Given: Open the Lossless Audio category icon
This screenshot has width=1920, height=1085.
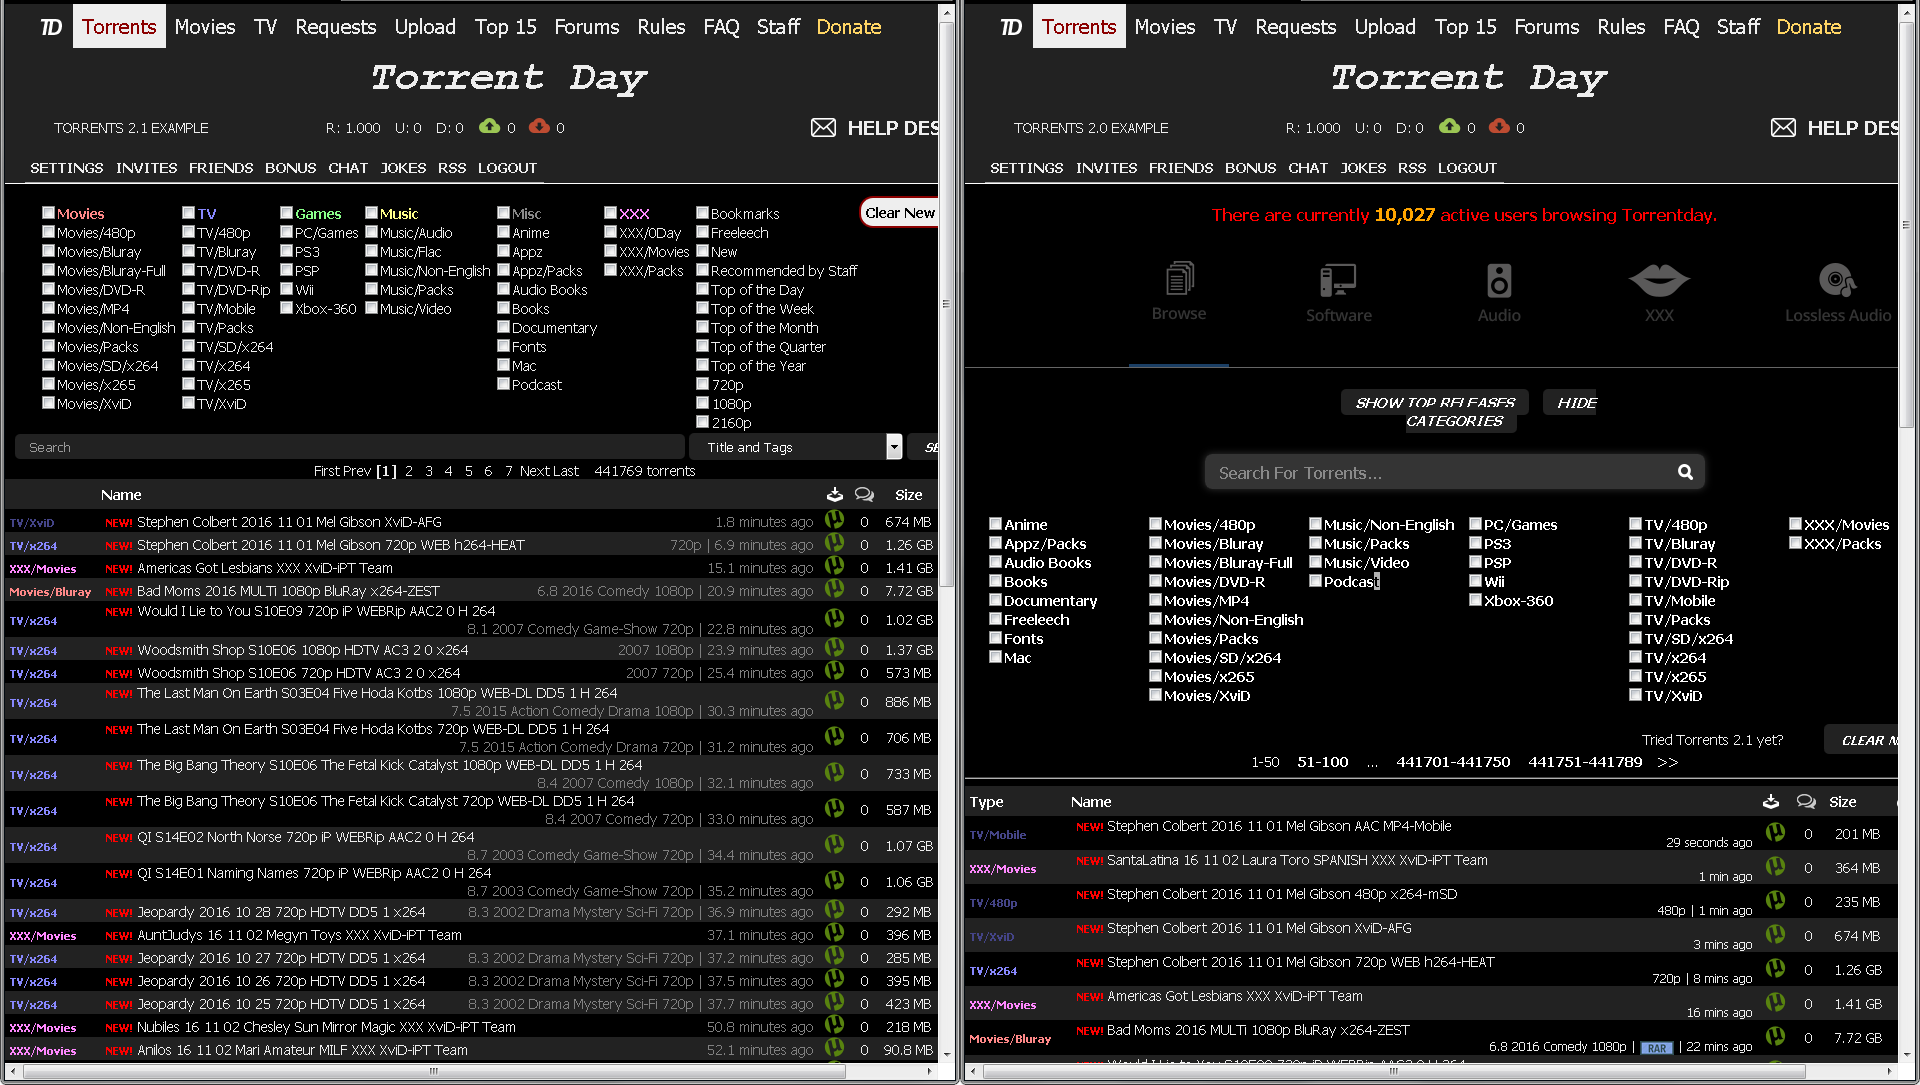Looking at the screenshot, I should point(1837,281).
